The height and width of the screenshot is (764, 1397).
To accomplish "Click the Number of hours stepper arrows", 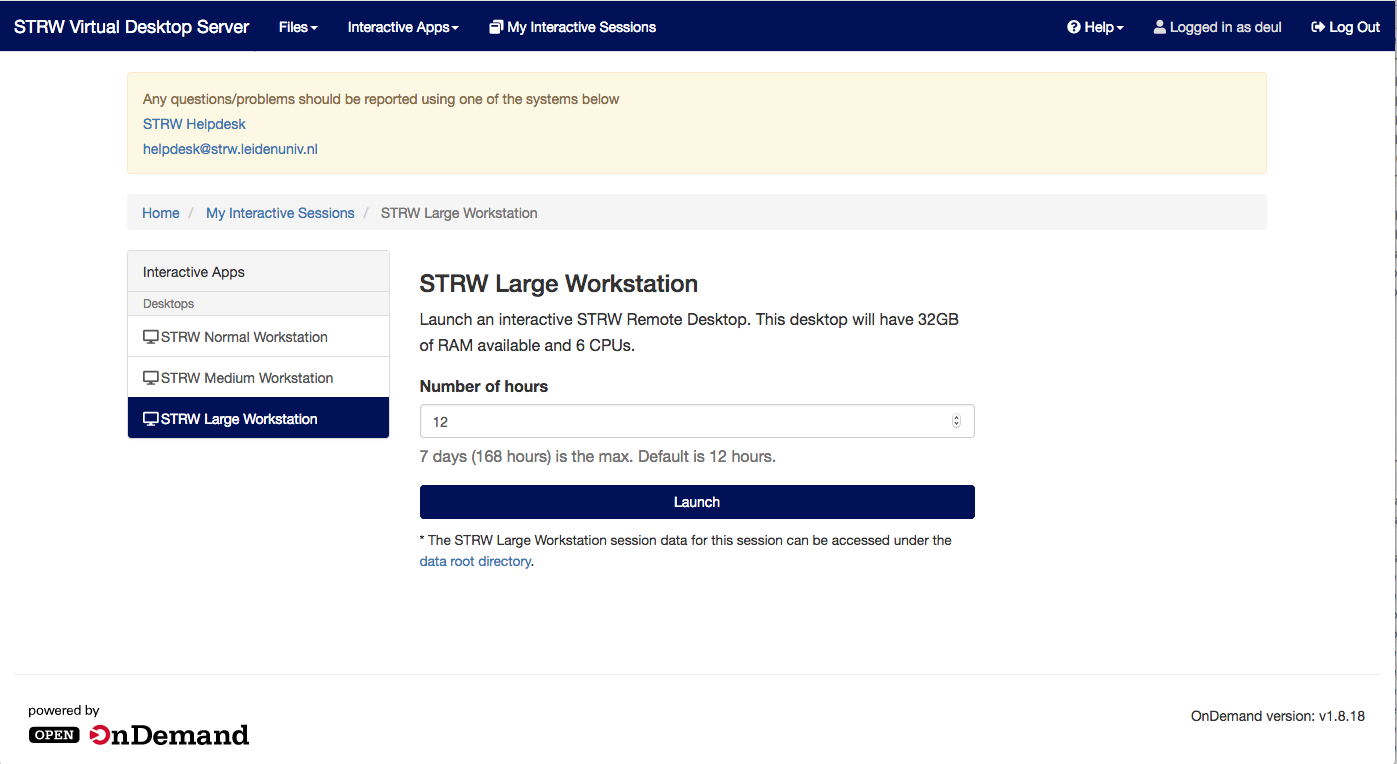I will click(x=956, y=422).
